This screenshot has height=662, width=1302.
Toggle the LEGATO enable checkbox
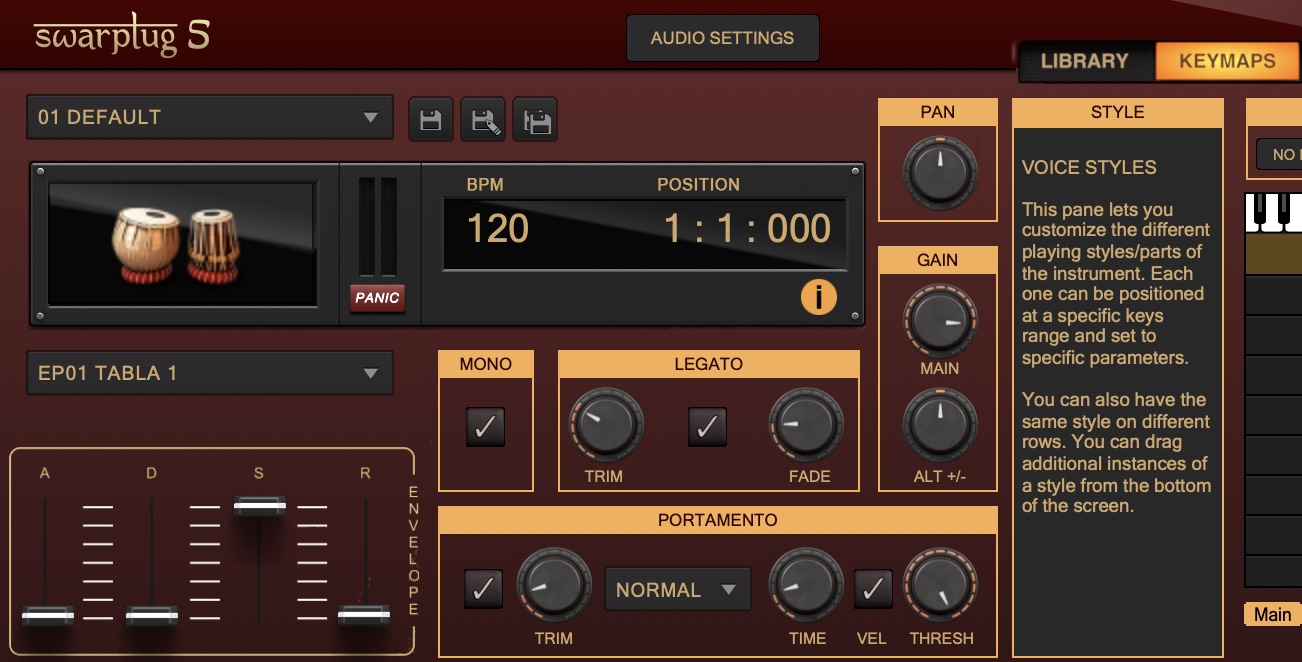(707, 427)
